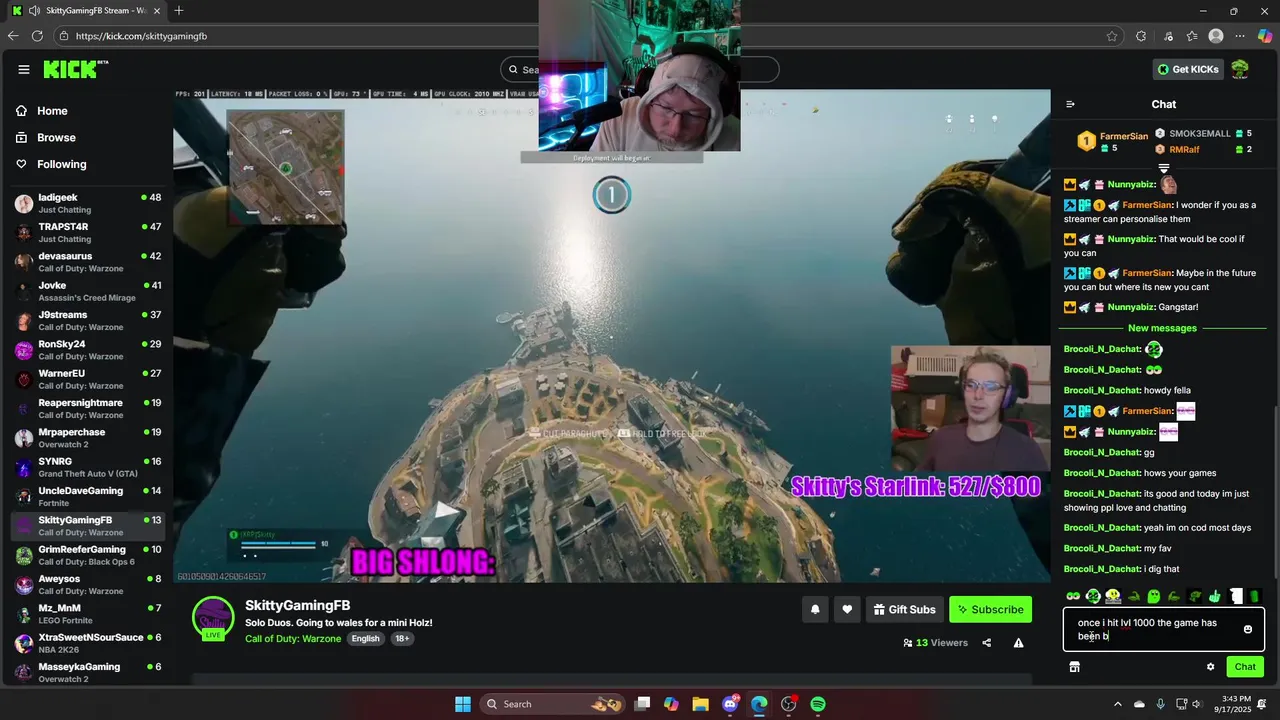Open J9streams channel in sidebar
The width and height of the screenshot is (1280, 720).
90,321
